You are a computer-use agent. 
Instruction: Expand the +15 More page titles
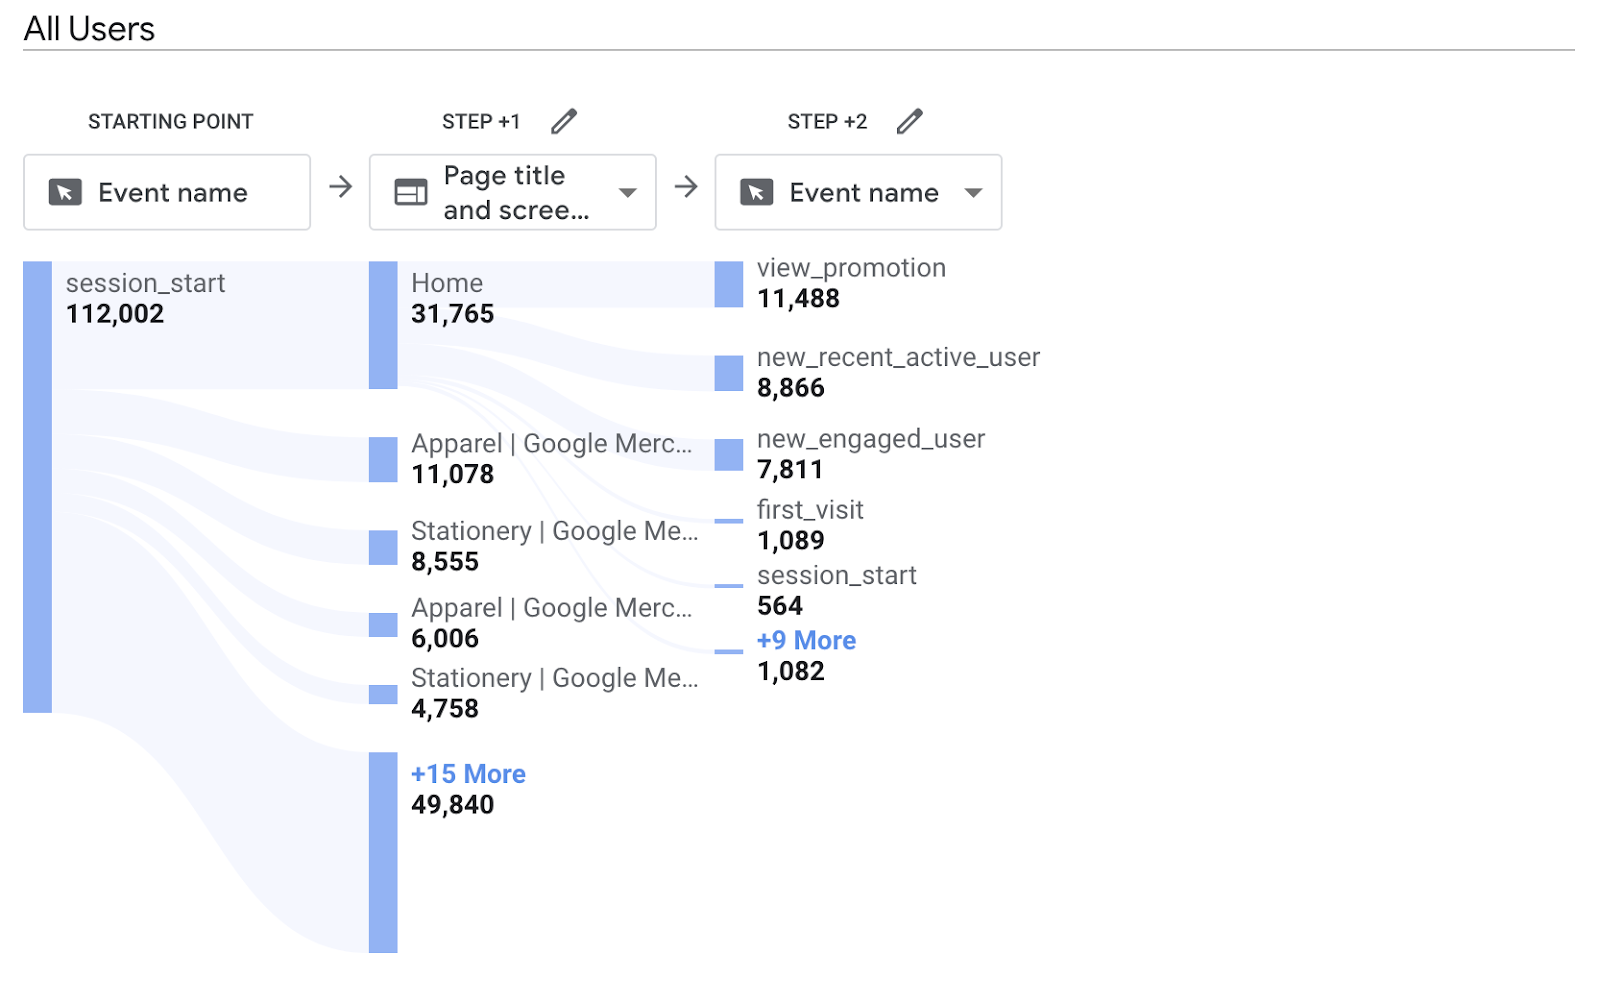(x=468, y=773)
